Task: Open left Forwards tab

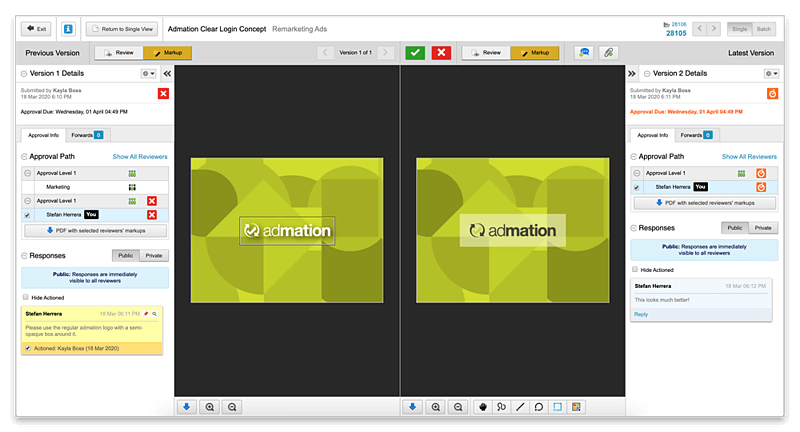Action: (87, 135)
